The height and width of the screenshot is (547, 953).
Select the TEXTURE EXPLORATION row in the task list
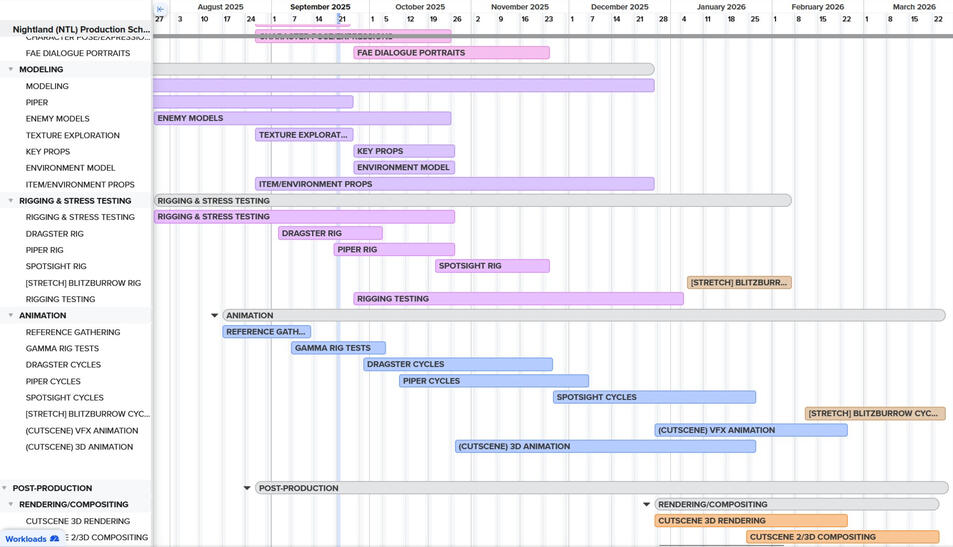(72, 136)
